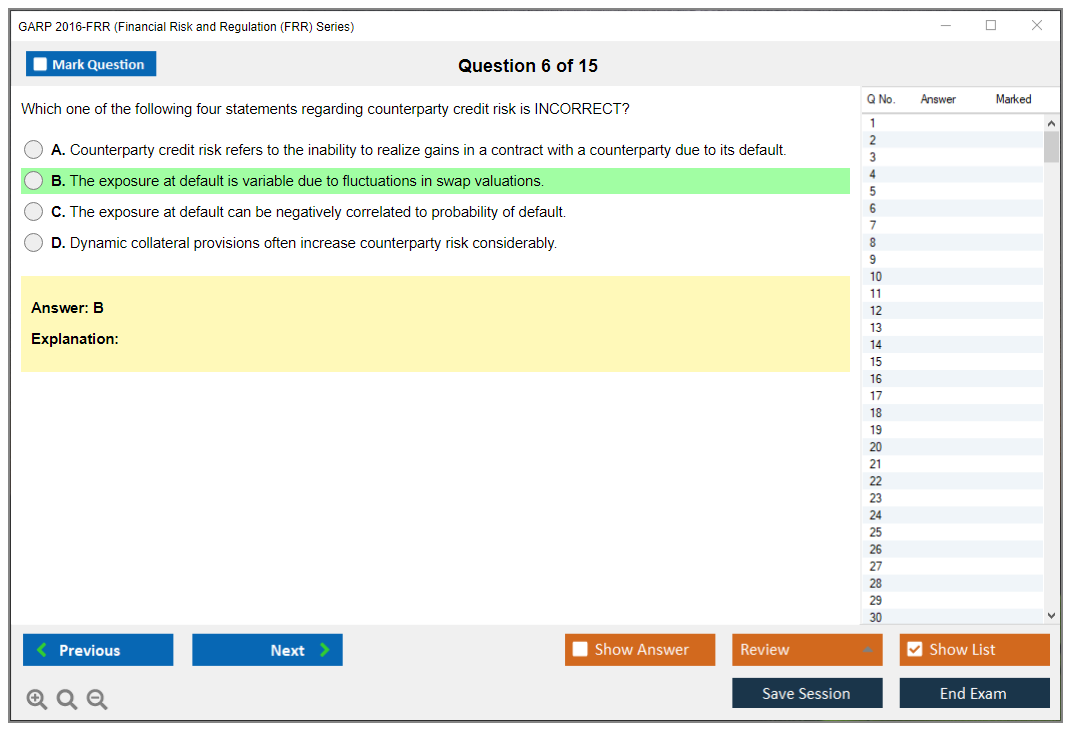Click the reset zoom magnifier icon
The width and height of the screenshot is (1075, 735).
(x=67, y=700)
